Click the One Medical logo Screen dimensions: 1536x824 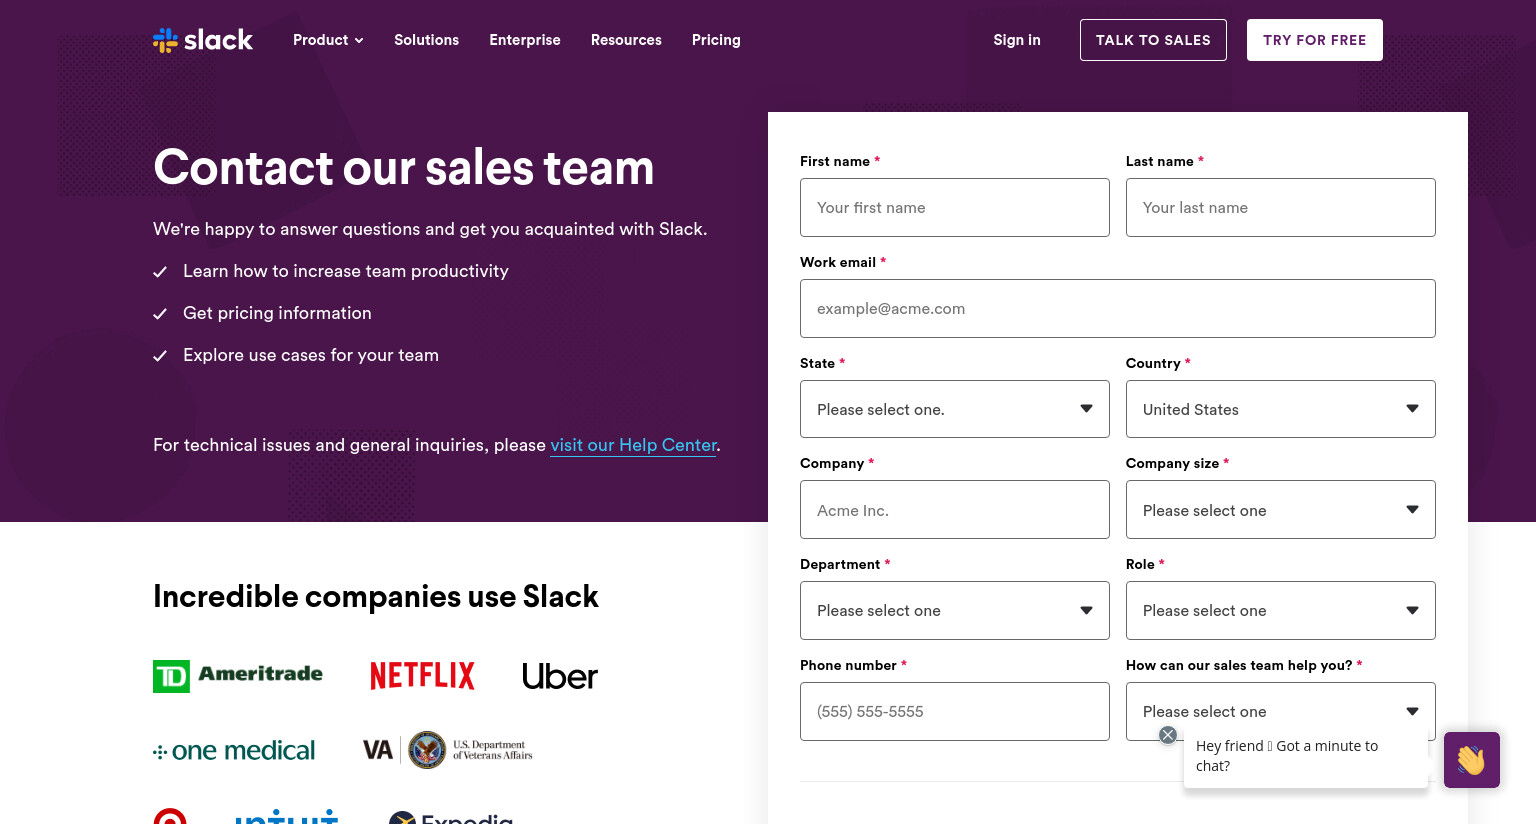click(x=234, y=751)
